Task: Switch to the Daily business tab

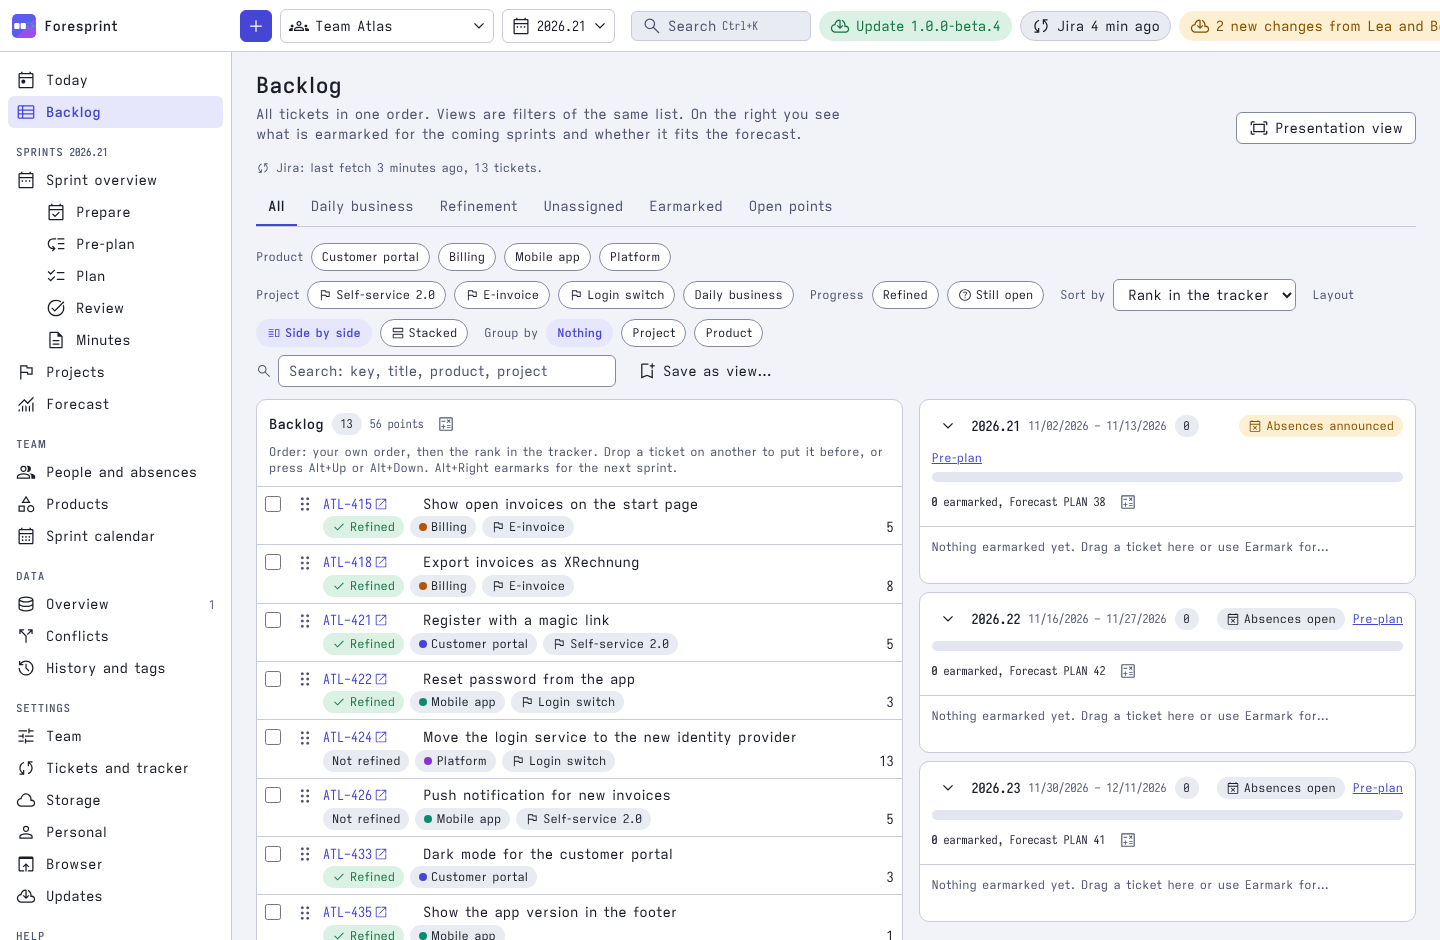Action: 362,206
